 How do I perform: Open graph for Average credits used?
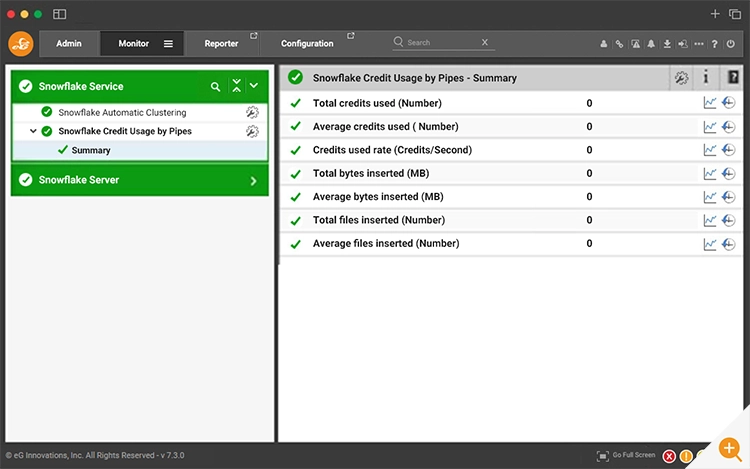coord(710,126)
